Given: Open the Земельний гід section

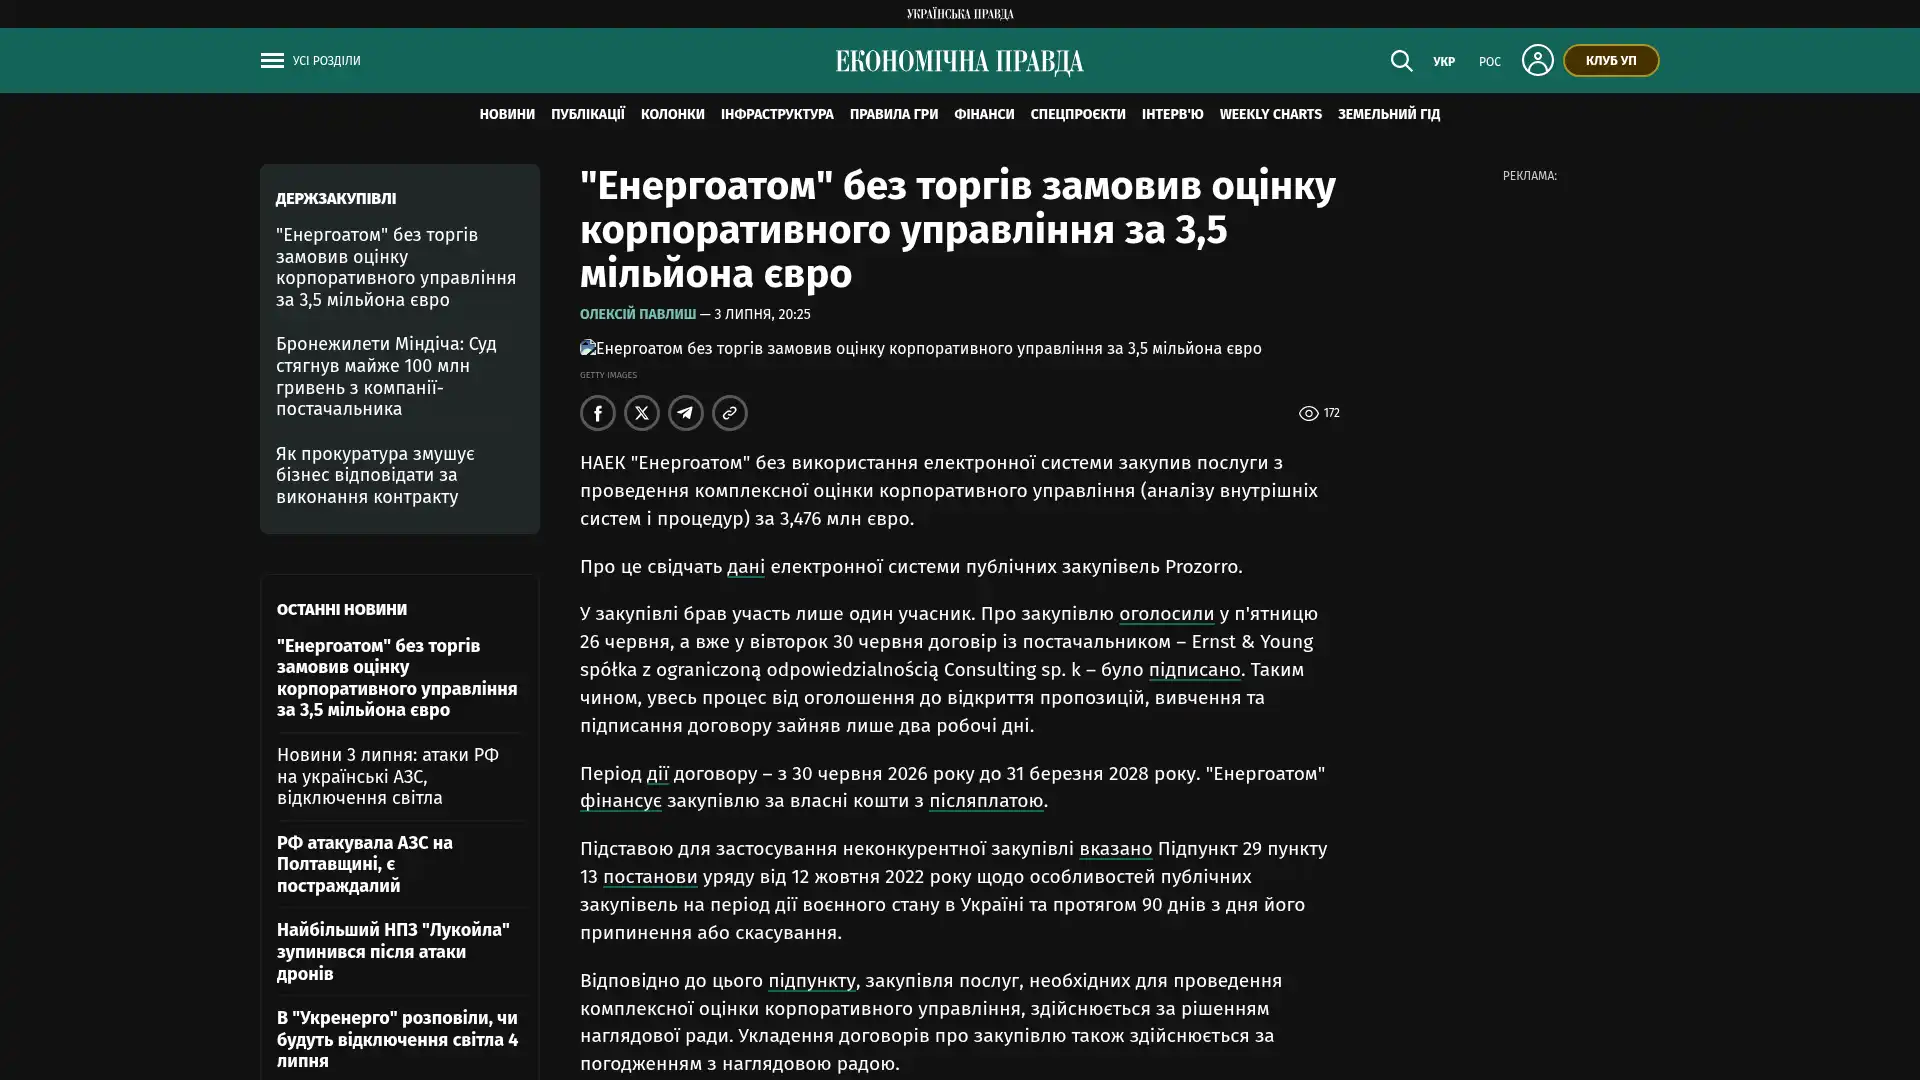Looking at the screenshot, I should click(1389, 115).
